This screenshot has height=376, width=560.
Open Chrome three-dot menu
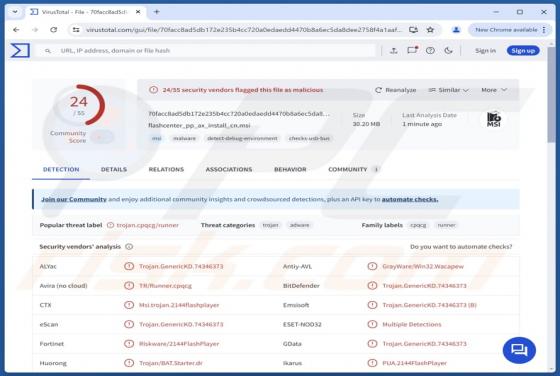pyautogui.click(x=544, y=30)
